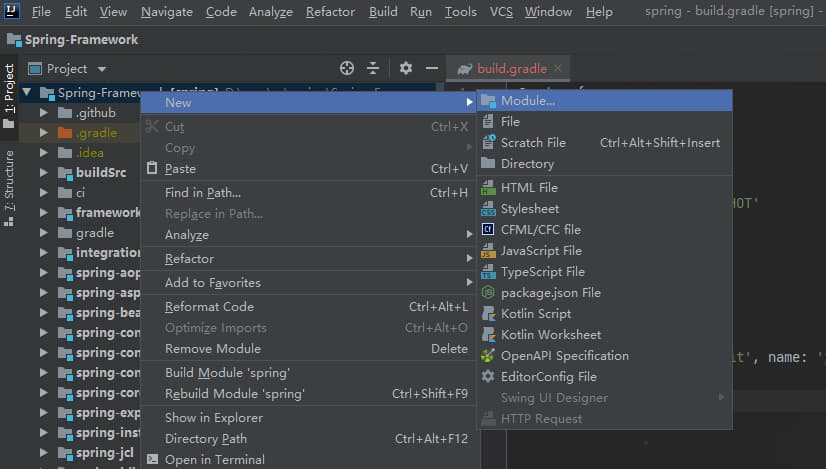
Task: Collapse the Spring-Framework root node
Action: coord(27,93)
